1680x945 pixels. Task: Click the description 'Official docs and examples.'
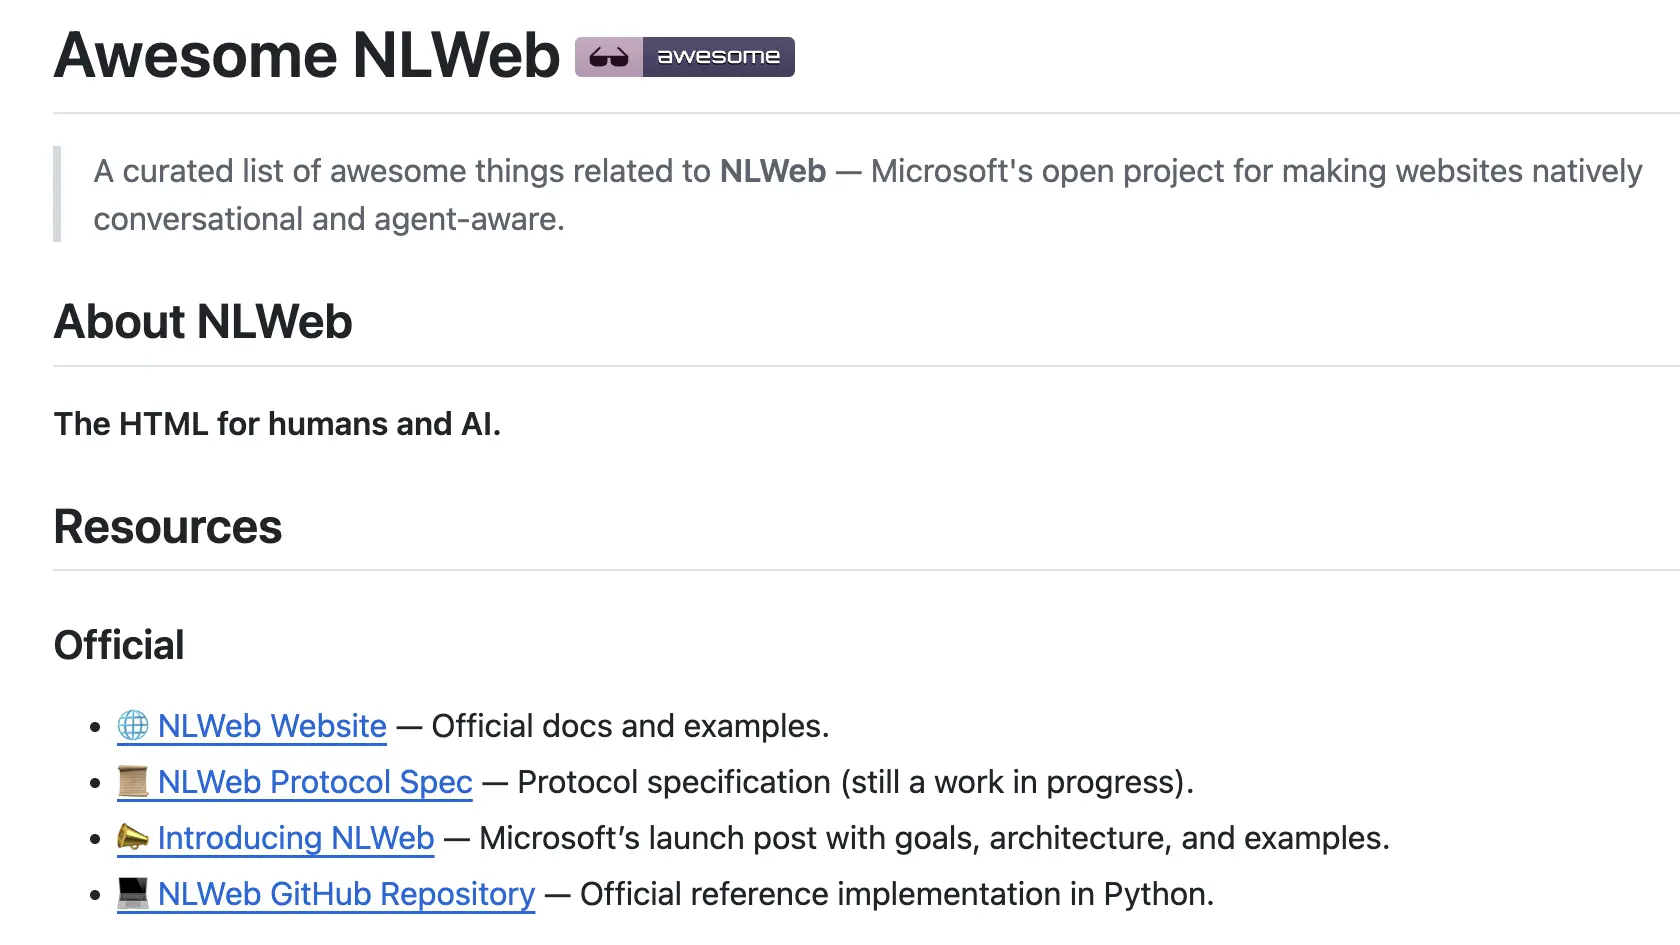(x=630, y=726)
